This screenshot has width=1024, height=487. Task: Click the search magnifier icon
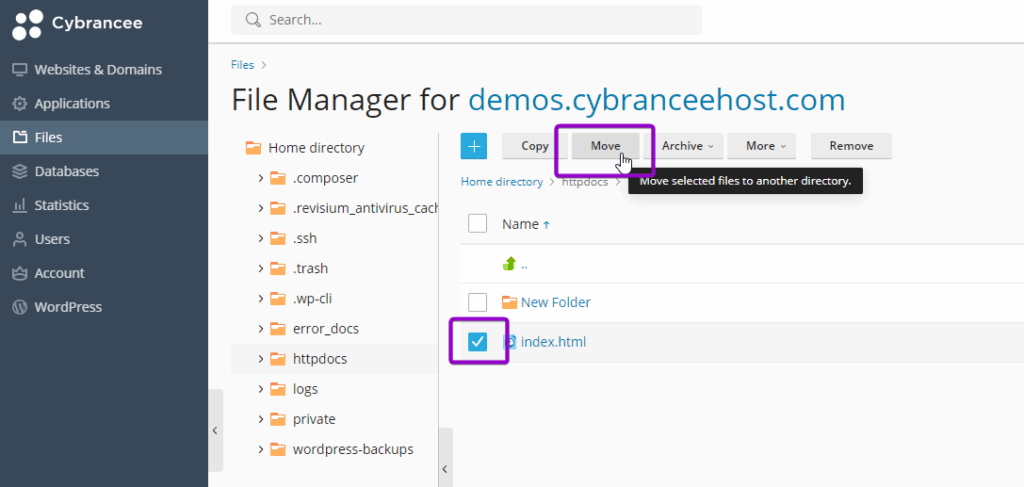click(253, 20)
